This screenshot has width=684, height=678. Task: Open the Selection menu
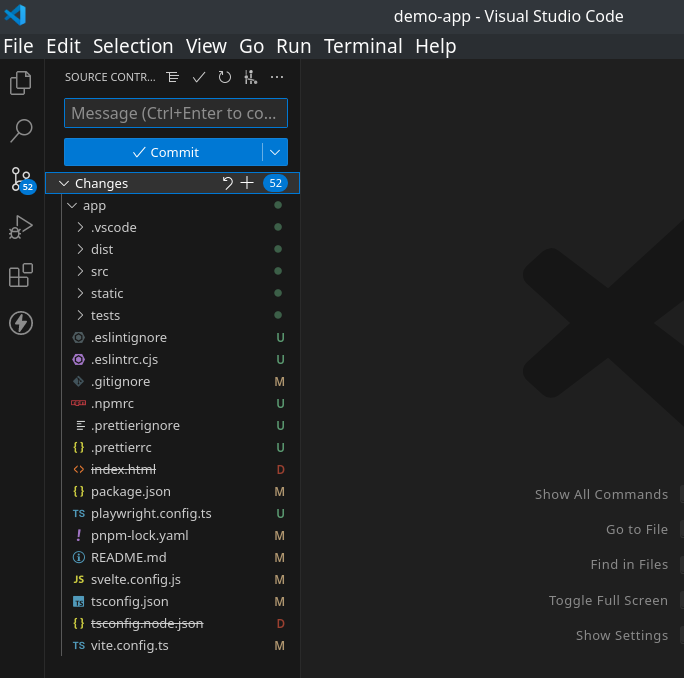click(133, 46)
